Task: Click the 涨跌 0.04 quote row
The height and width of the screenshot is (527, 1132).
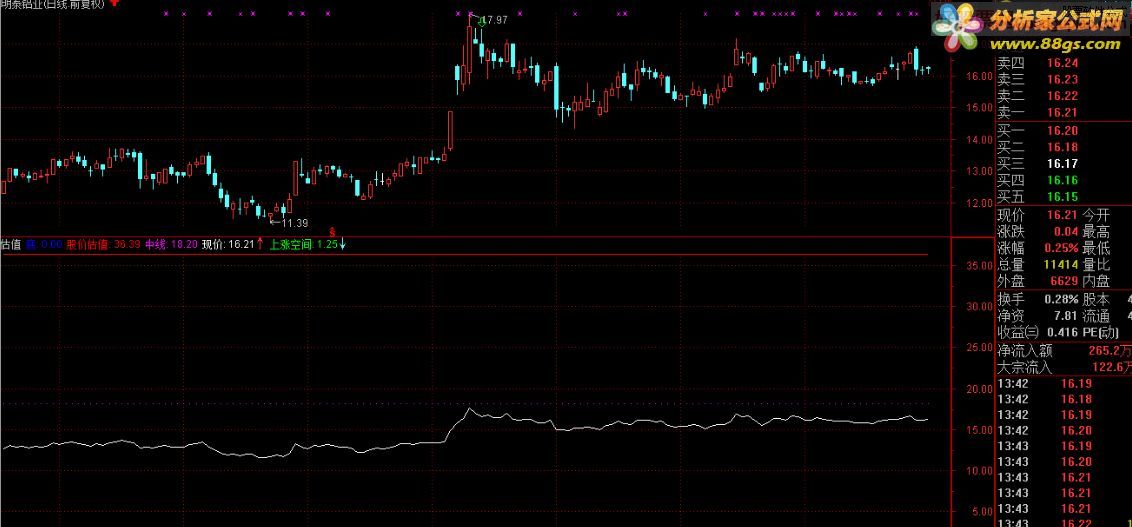Action: click(1037, 232)
